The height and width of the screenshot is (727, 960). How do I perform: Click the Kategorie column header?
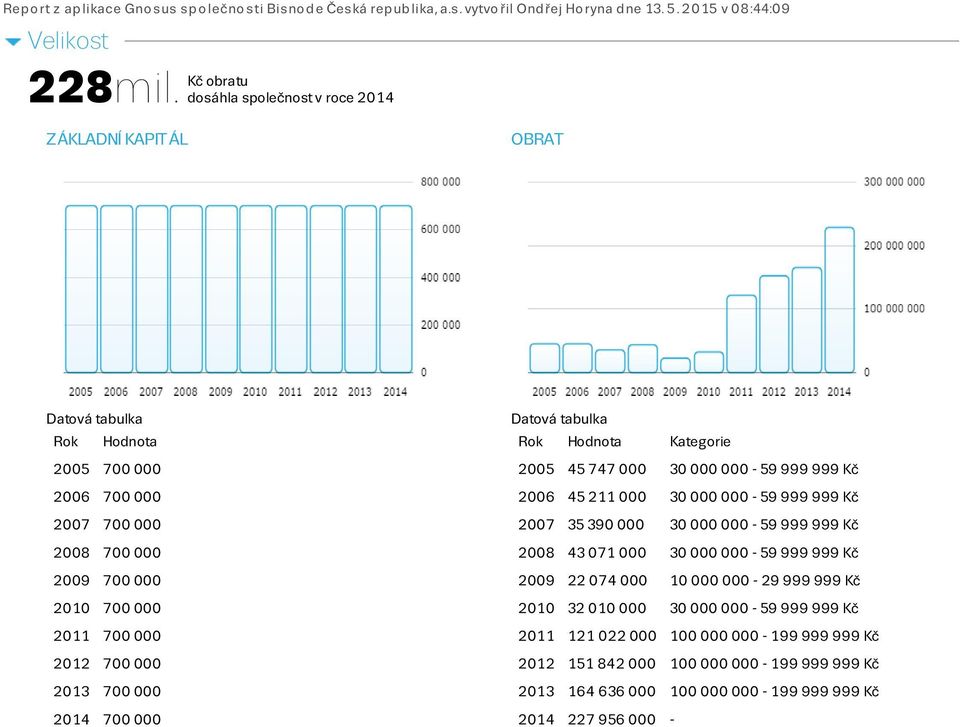(x=700, y=442)
